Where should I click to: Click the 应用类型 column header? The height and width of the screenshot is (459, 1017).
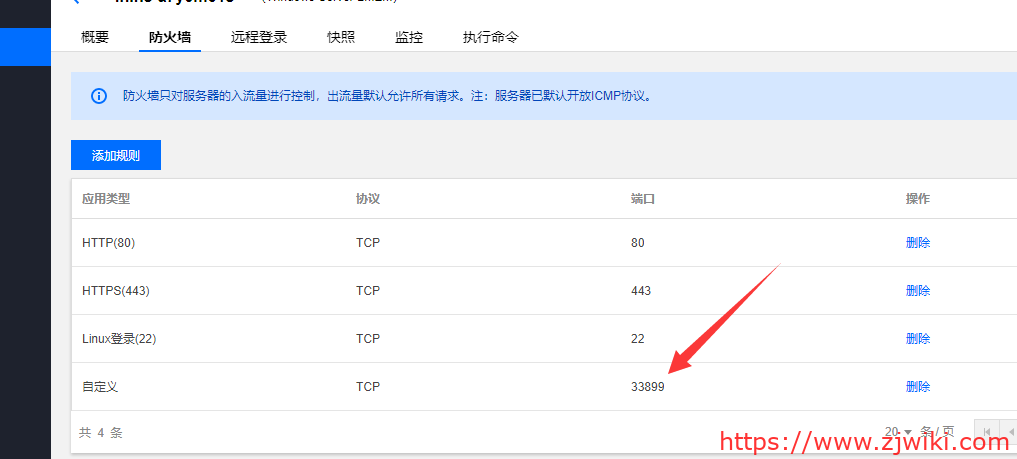coord(106,199)
